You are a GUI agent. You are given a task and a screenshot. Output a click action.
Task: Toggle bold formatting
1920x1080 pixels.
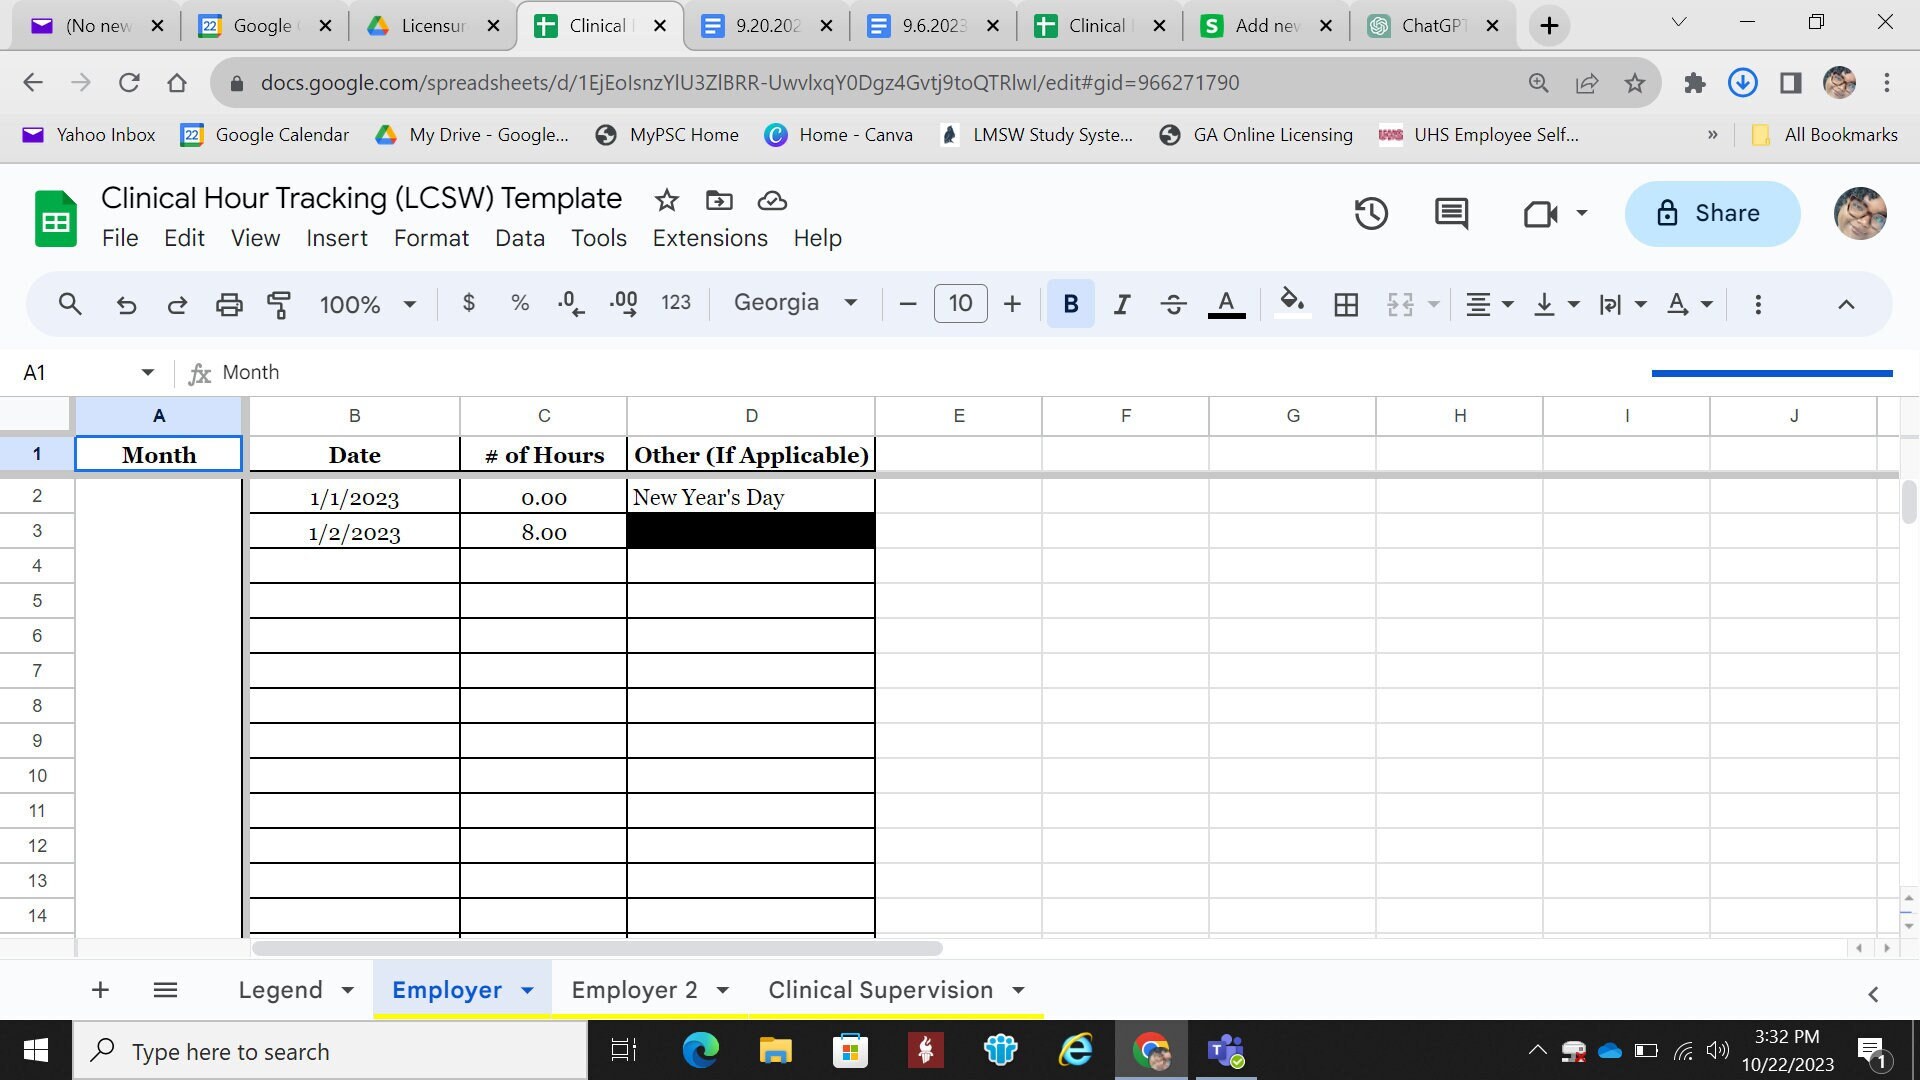[1070, 303]
